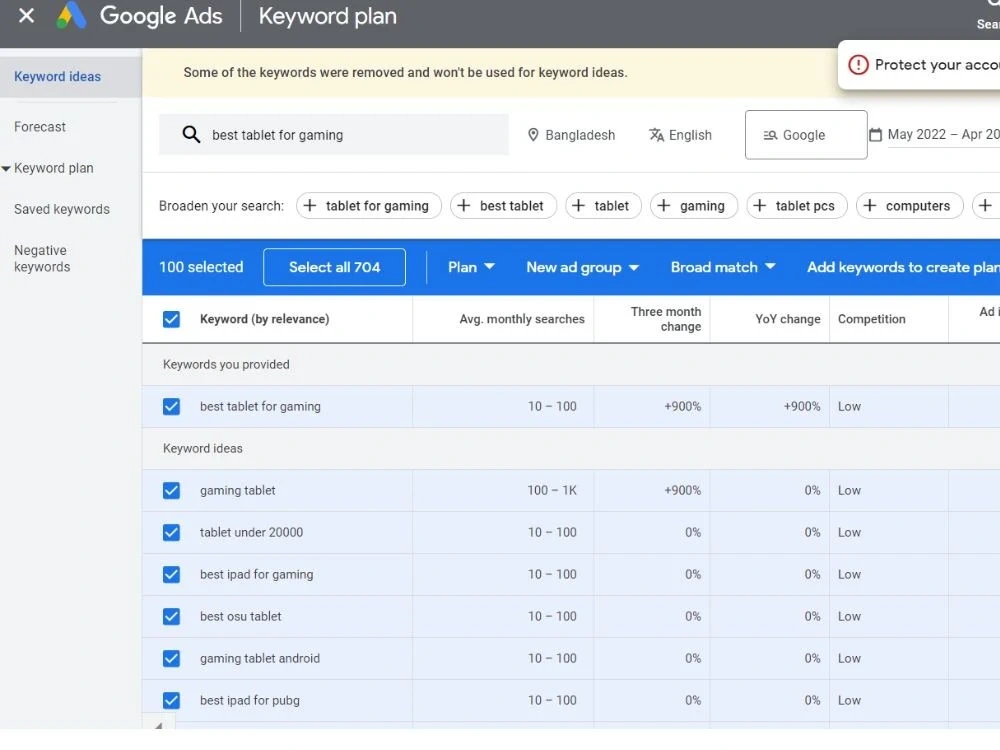The height and width of the screenshot is (750, 1000).
Task: Open the calendar icon for date range
Action: point(876,135)
